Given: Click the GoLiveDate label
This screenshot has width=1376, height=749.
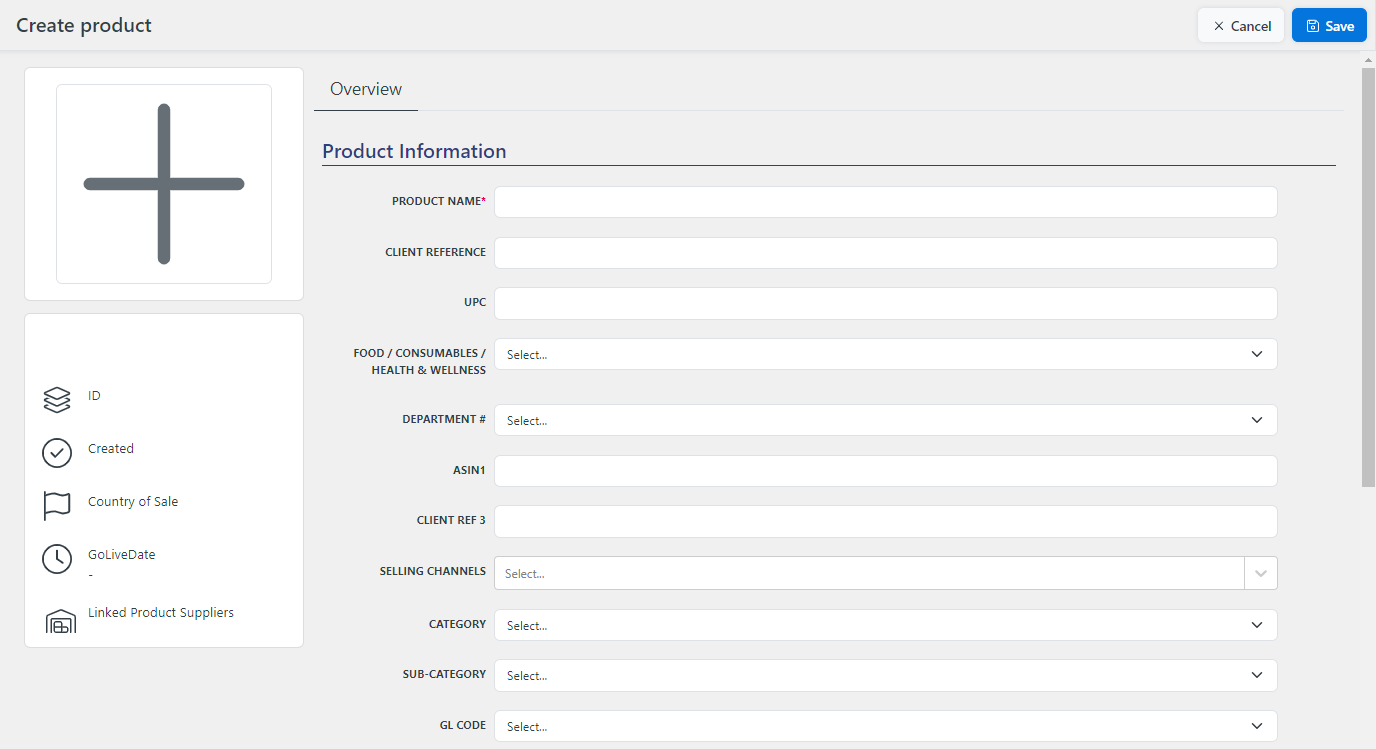Looking at the screenshot, I should pyautogui.click(x=122, y=554).
